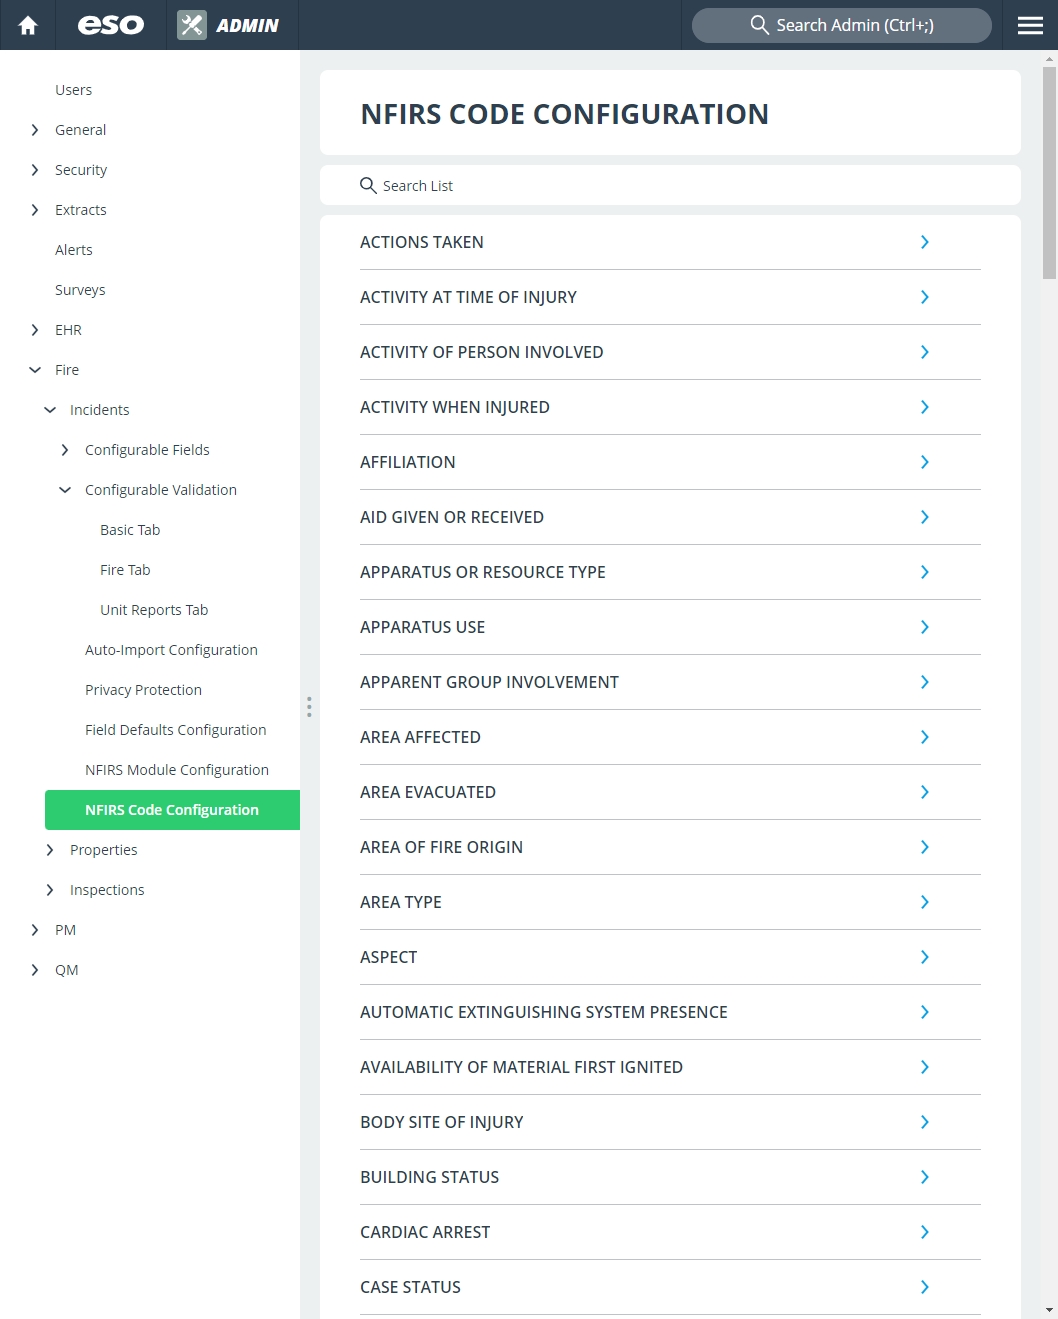Click the sidebar splitter dots handle
Viewport: 1058px width, 1319px height.
point(309,707)
